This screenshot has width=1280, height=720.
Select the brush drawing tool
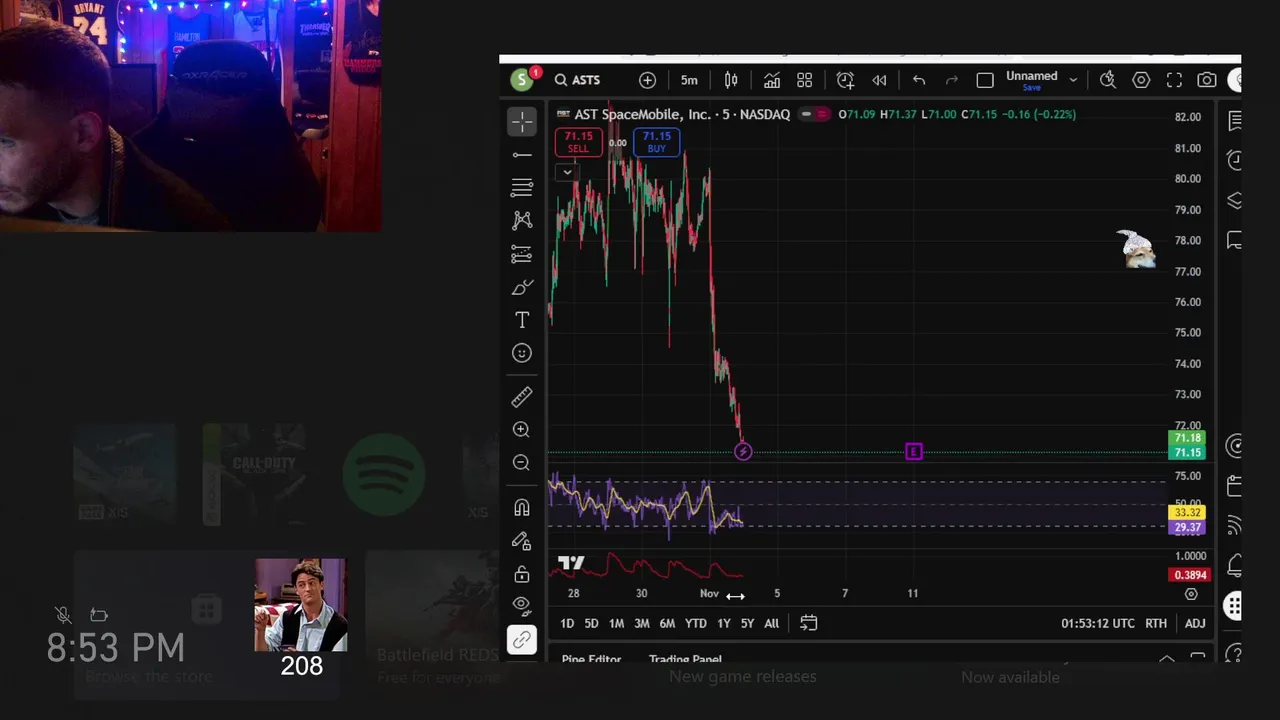point(521,287)
